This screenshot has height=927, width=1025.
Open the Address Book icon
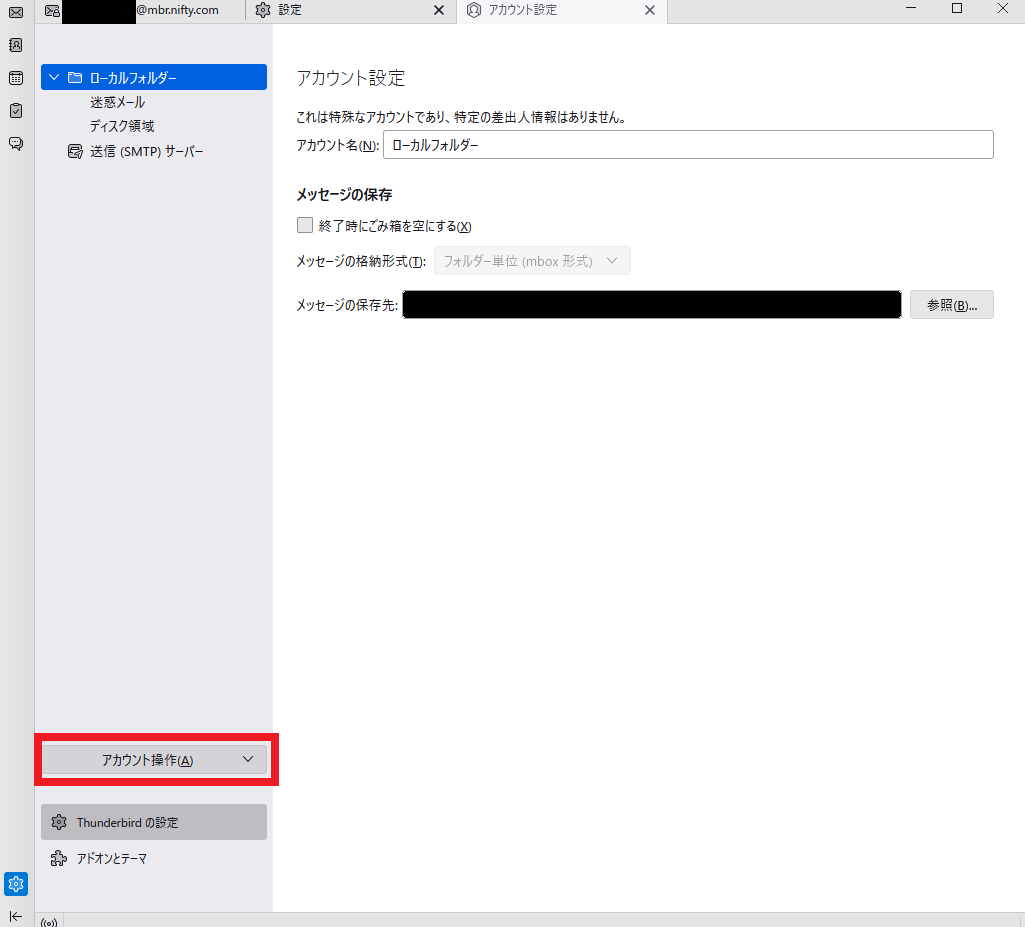16,45
